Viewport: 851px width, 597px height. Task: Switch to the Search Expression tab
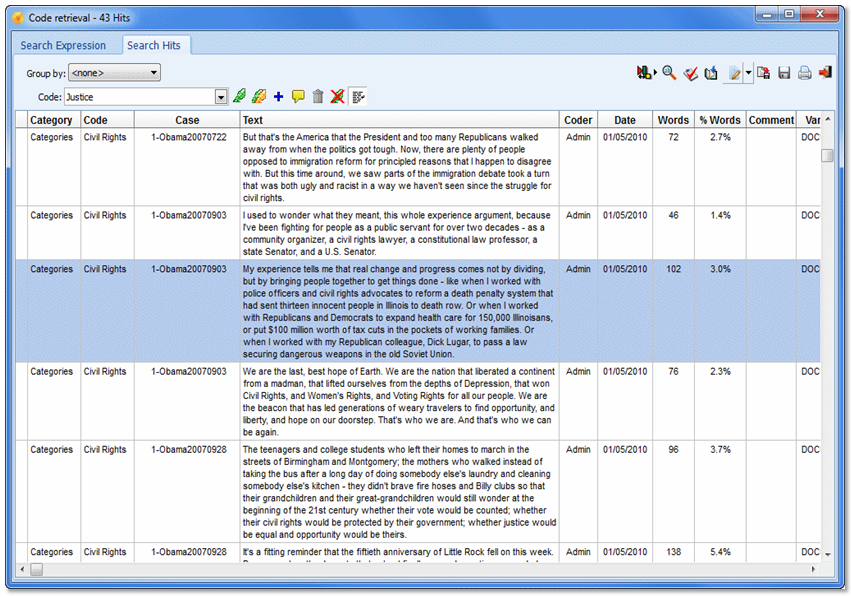click(x=63, y=45)
